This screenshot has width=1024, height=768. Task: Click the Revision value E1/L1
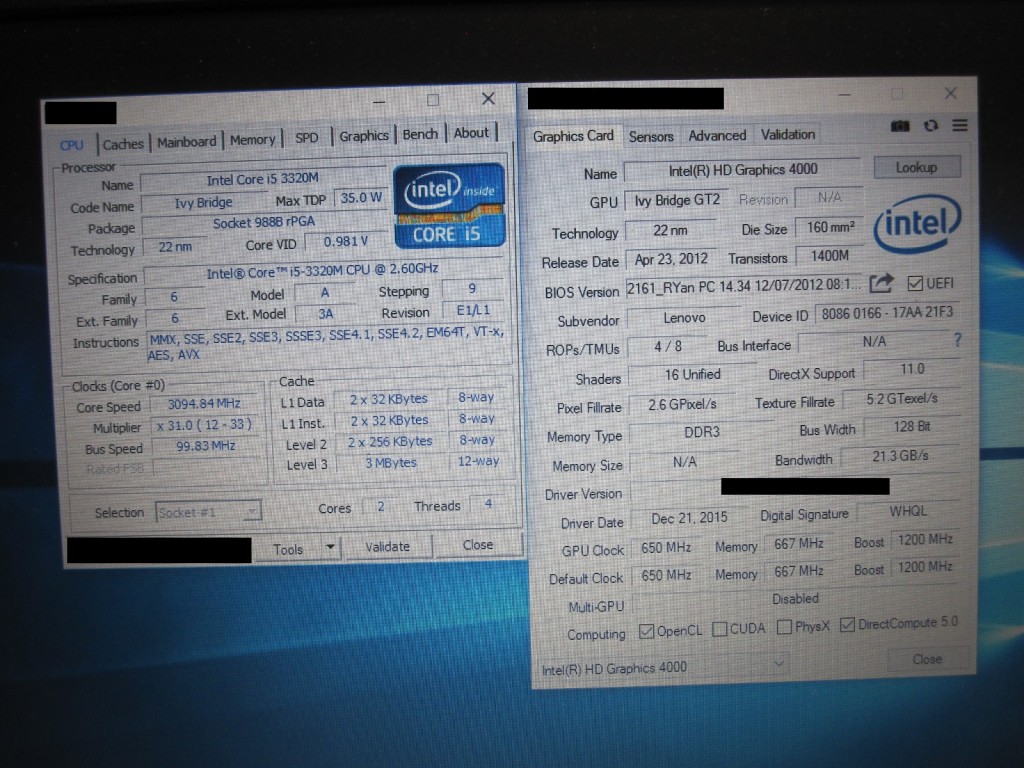coord(473,310)
